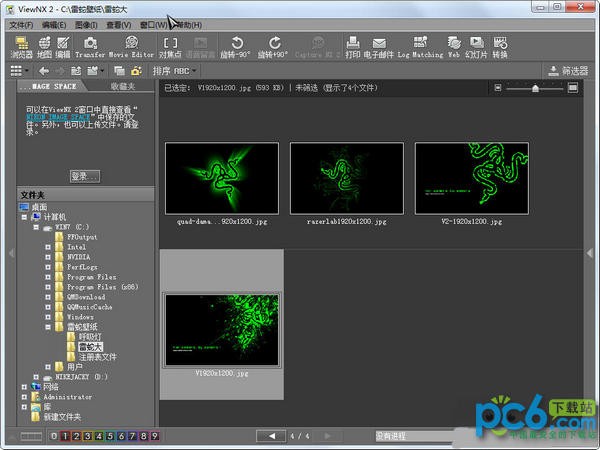600x450 pixels.
Task: Rotate the image +90° clockwise
Action: tap(272, 47)
